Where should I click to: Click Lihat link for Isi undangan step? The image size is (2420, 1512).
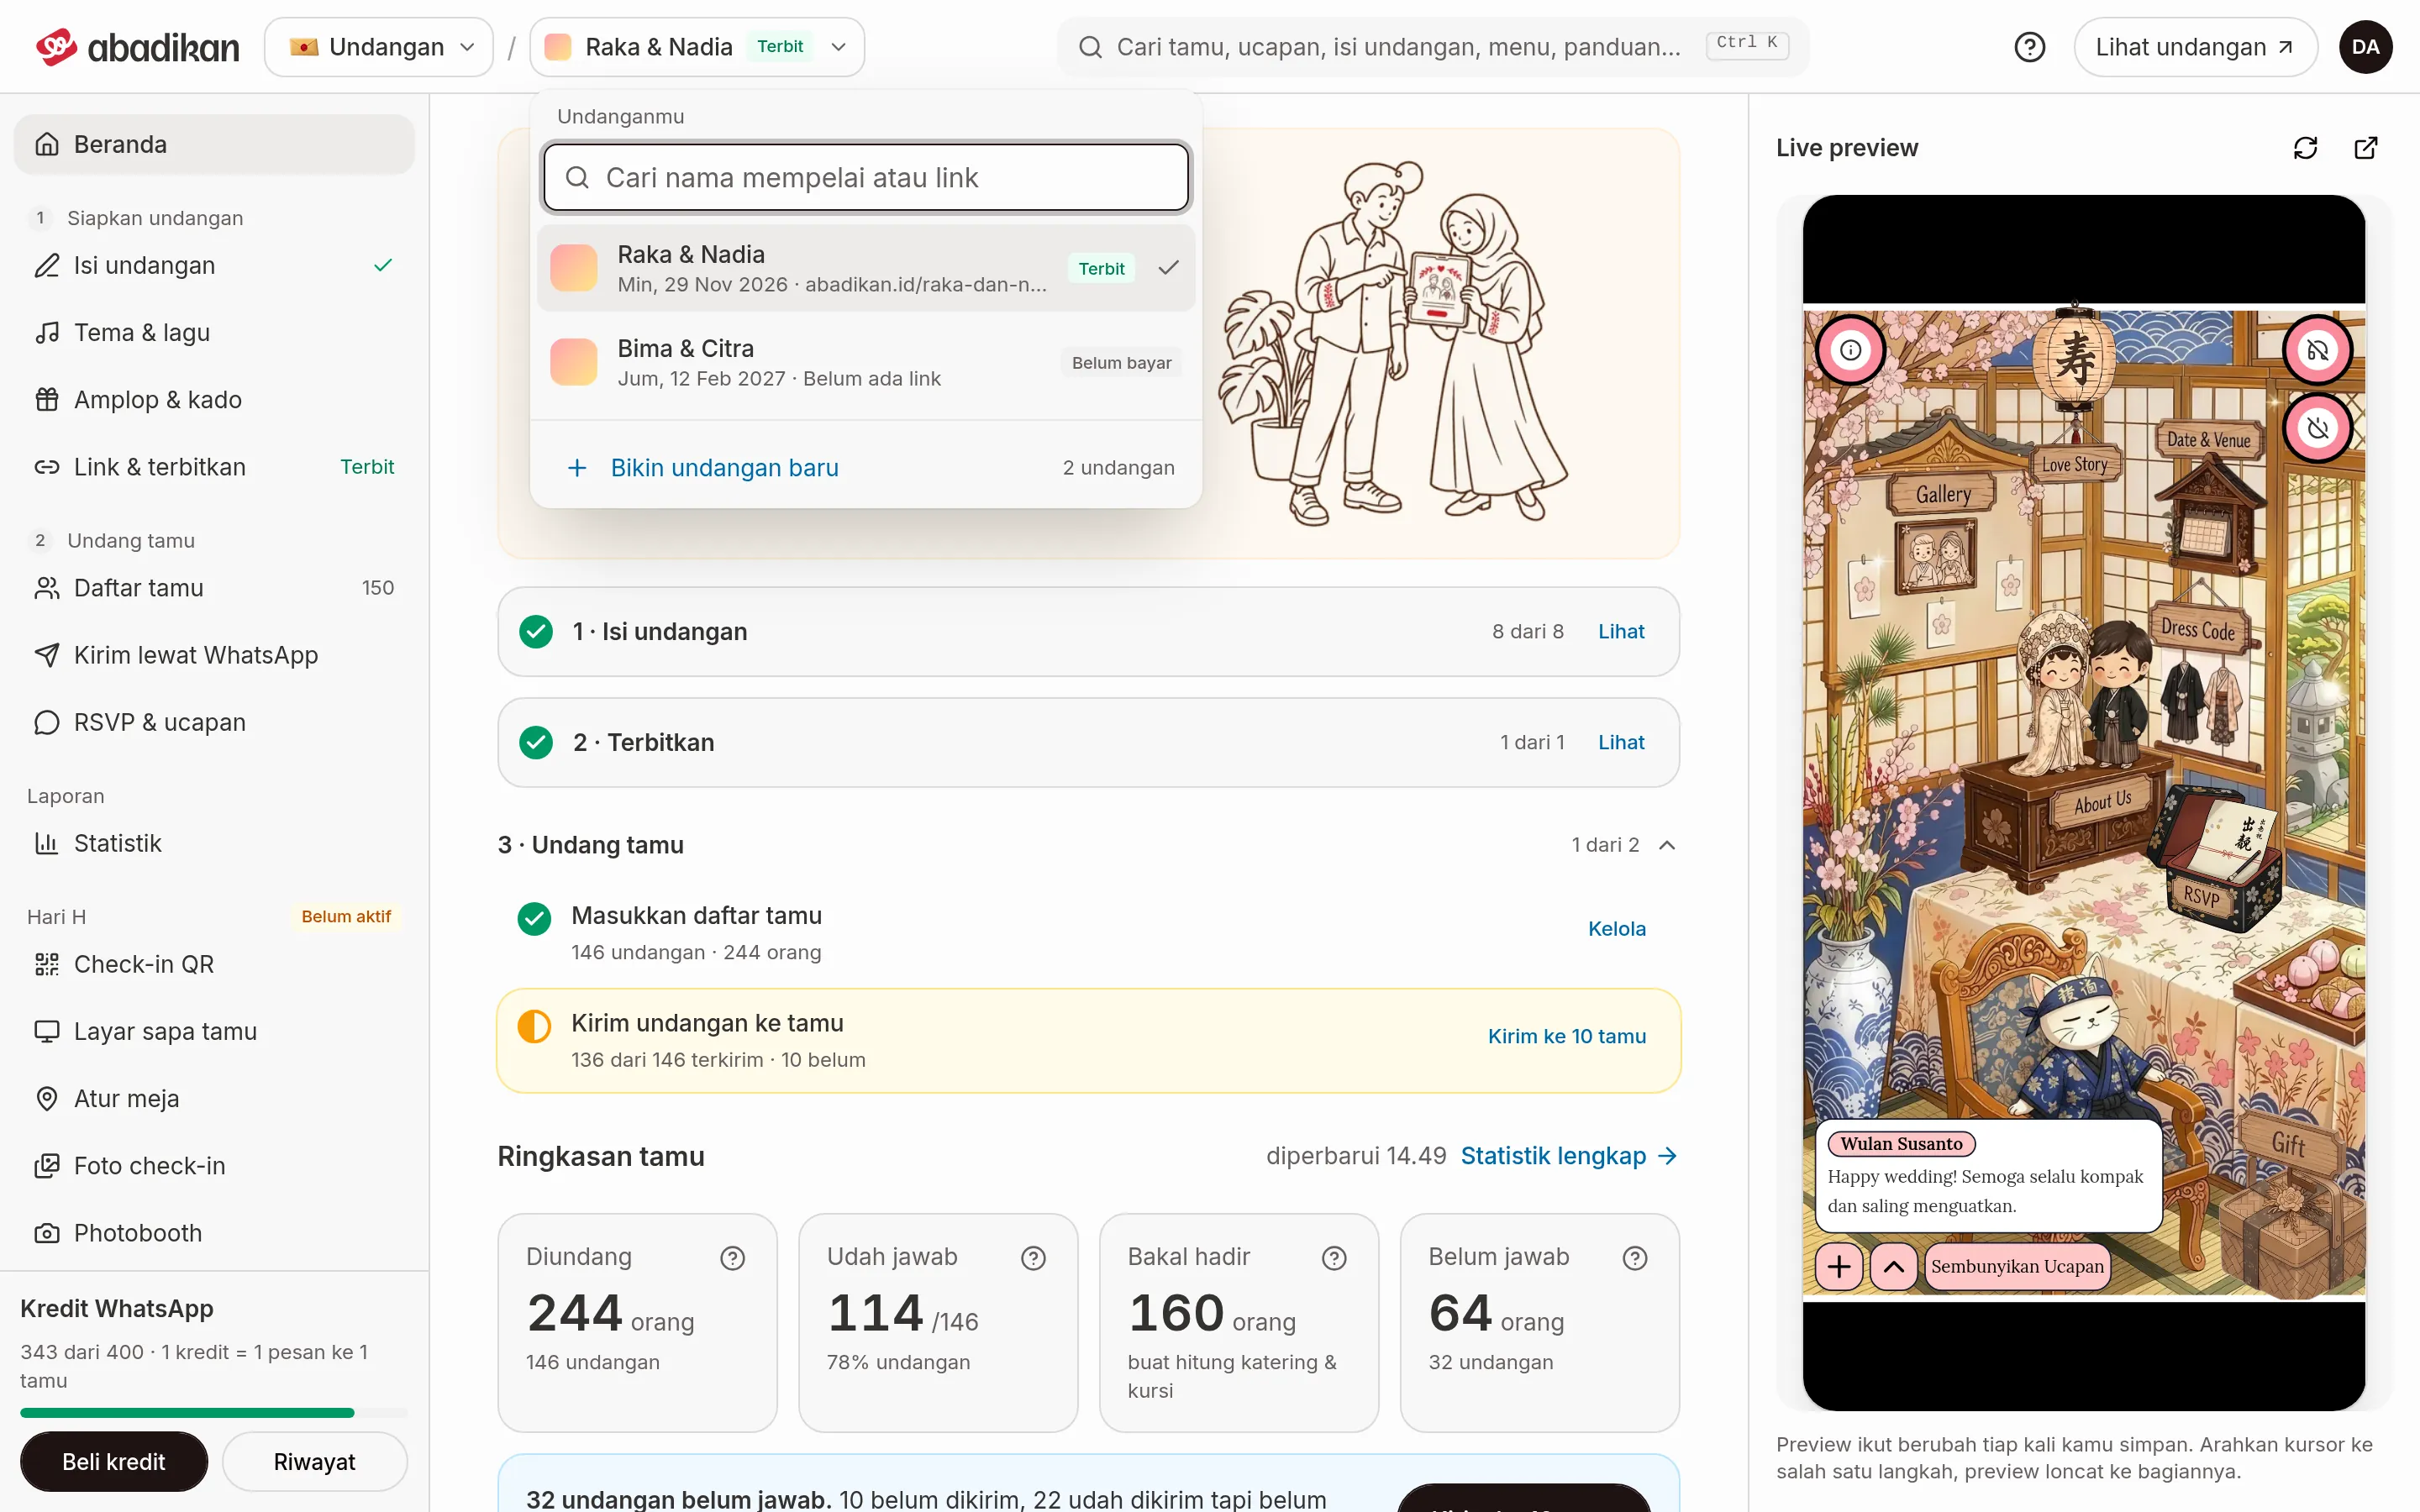coord(1621,632)
